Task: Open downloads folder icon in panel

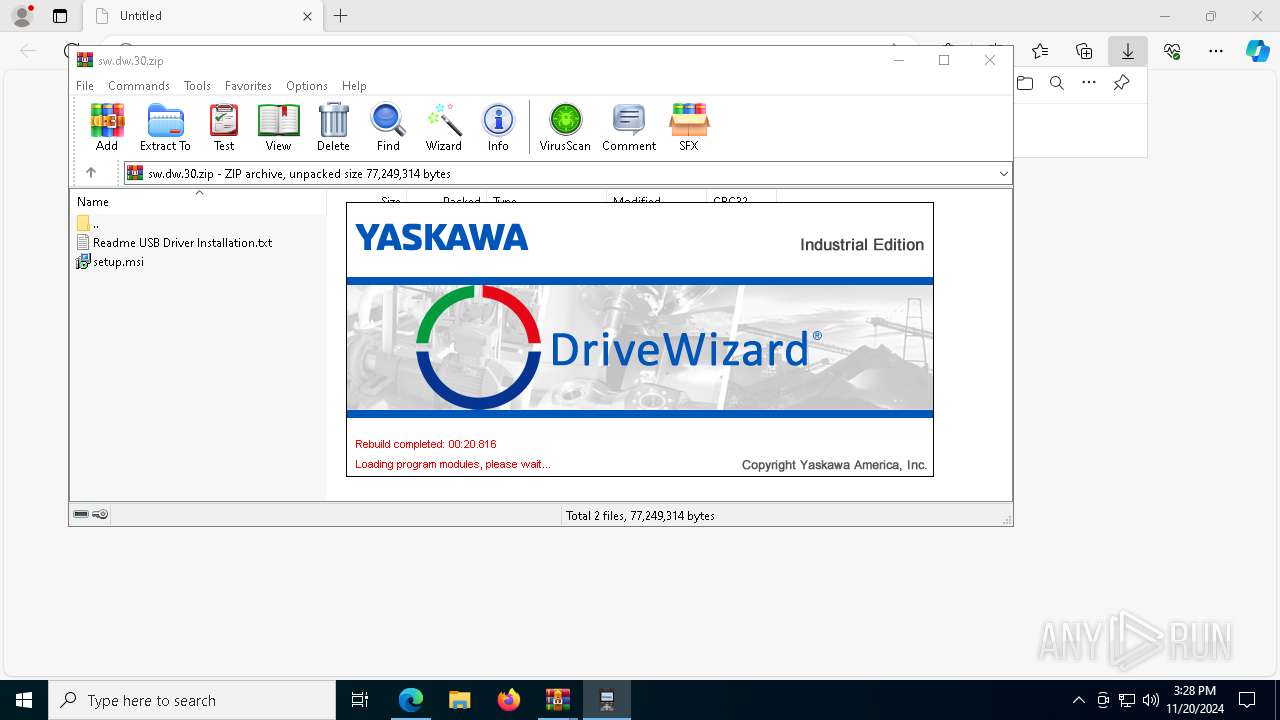Action: (1025, 83)
